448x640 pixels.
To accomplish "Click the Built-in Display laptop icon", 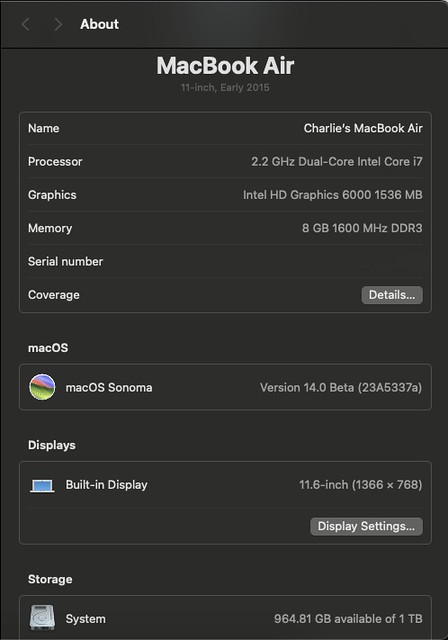I will 42,485.
